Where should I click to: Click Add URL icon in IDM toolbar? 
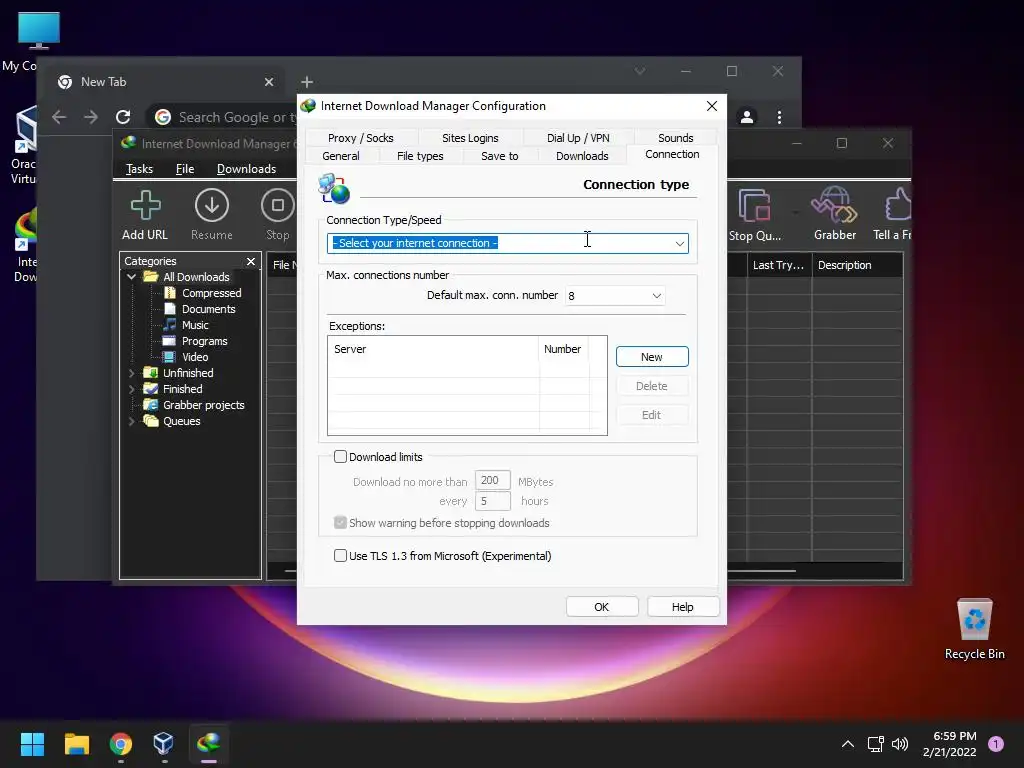coord(145,206)
